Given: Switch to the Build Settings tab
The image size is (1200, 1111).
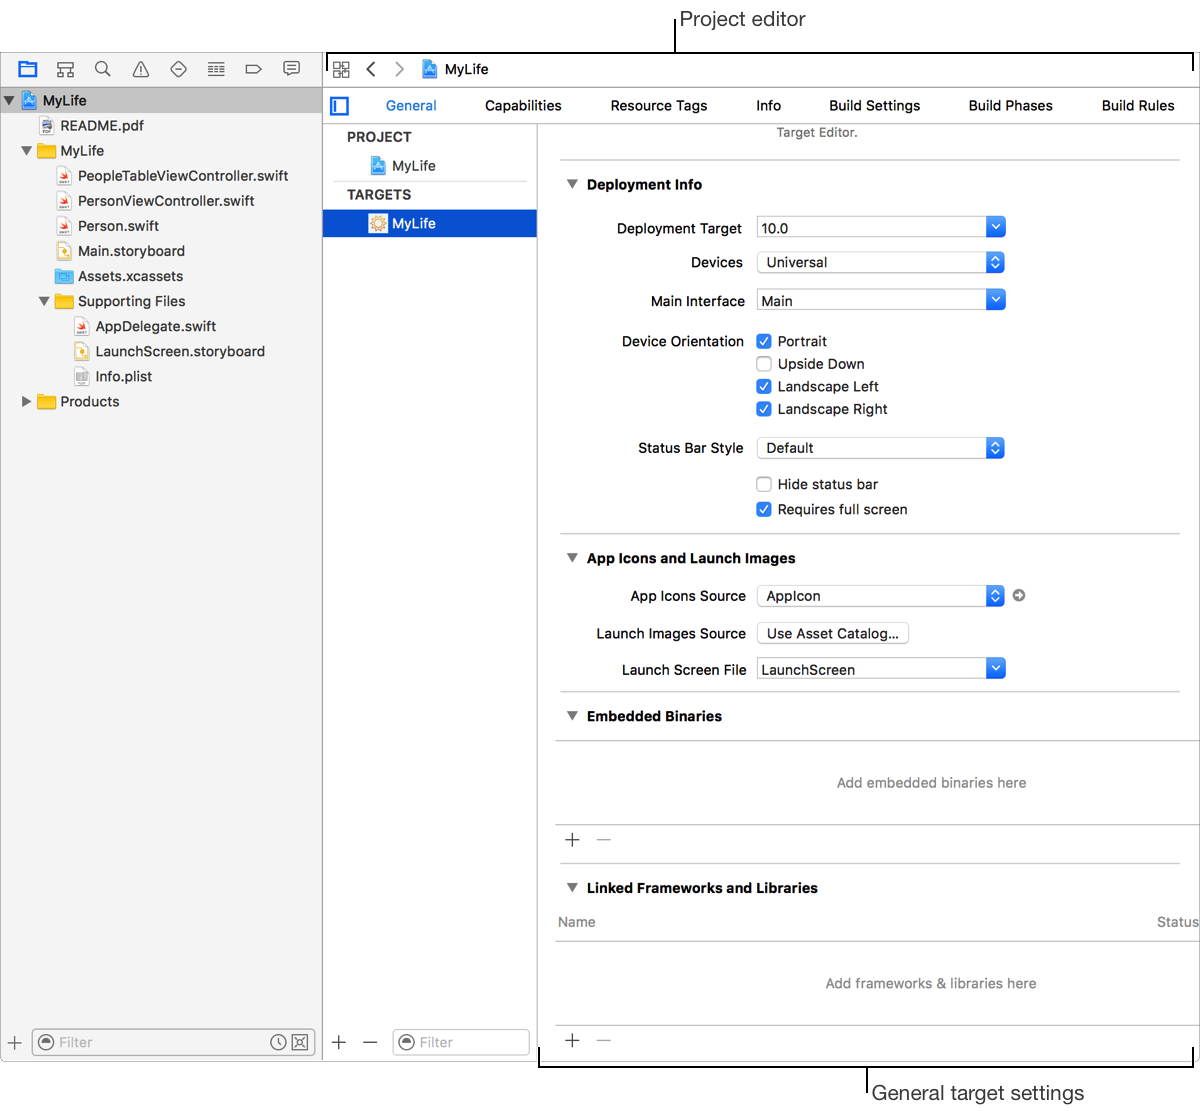Looking at the screenshot, I should (x=874, y=106).
